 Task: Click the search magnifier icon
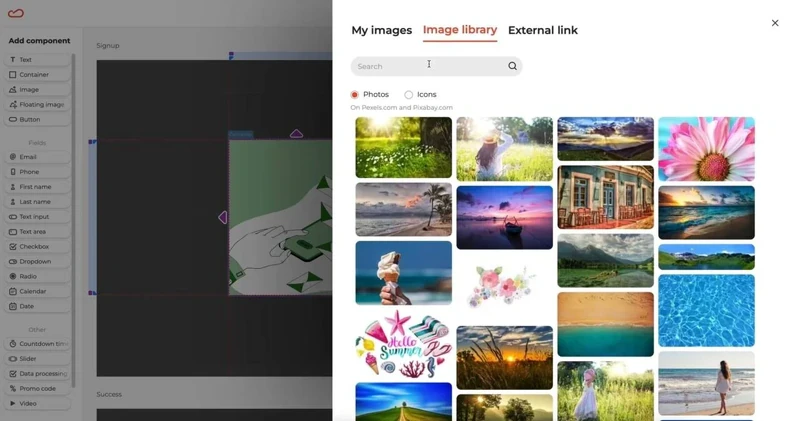[512, 66]
